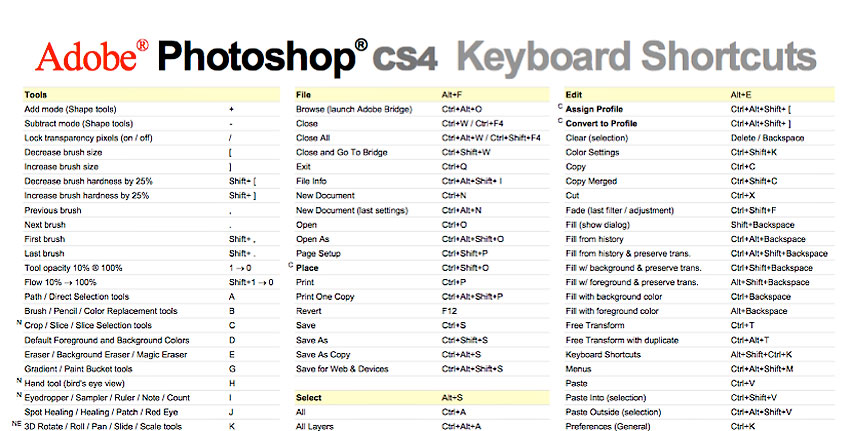Click the 'Place' entry in File
Viewport: 850px width, 431px height.
tap(307, 268)
